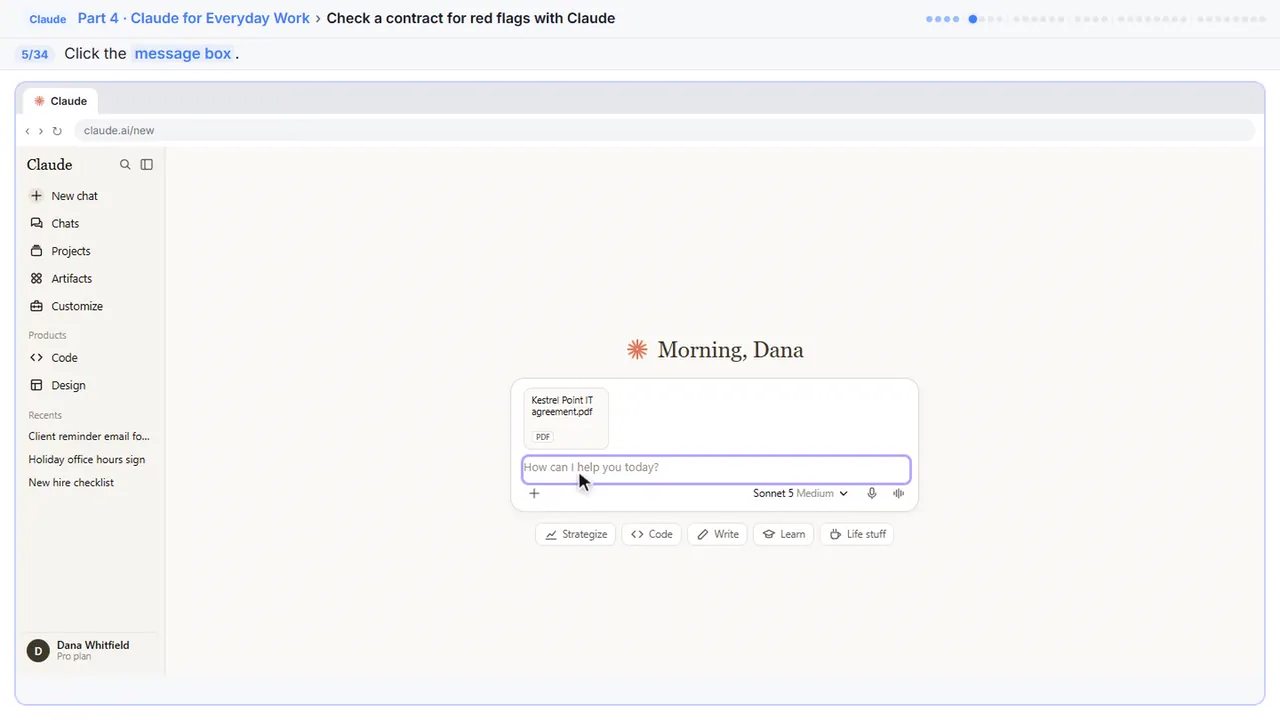Select the Strategize suggestion chip
Image resolution: width=1280 pixels, height=720 pixels.
pyautogui.click(x=576, y=534)
